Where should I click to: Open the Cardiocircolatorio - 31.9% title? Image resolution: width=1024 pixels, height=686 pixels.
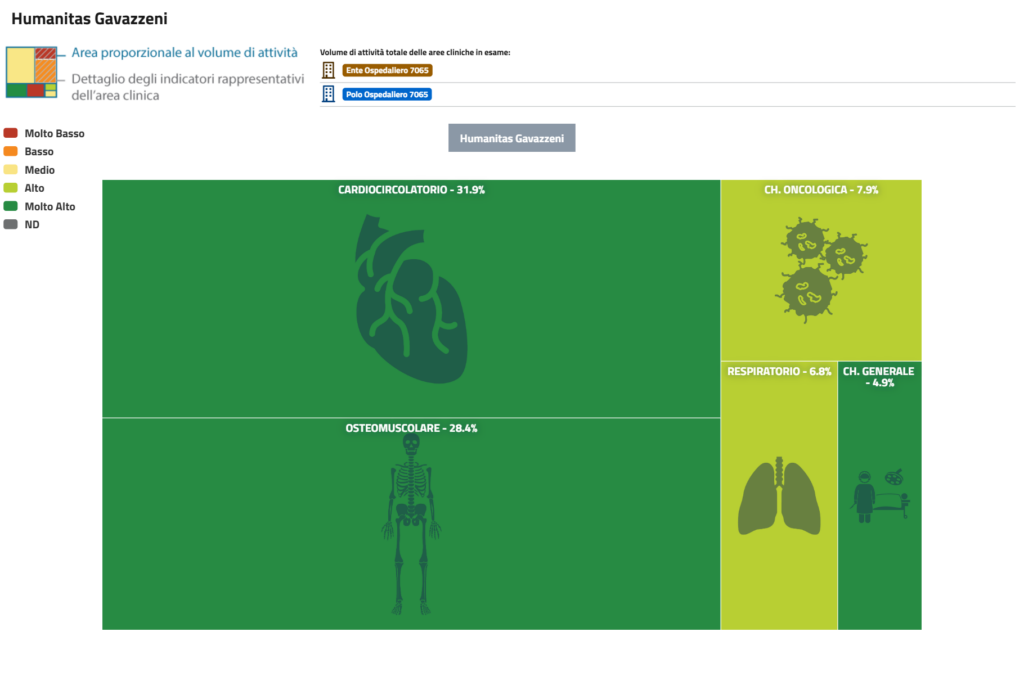tap(411, 189)
